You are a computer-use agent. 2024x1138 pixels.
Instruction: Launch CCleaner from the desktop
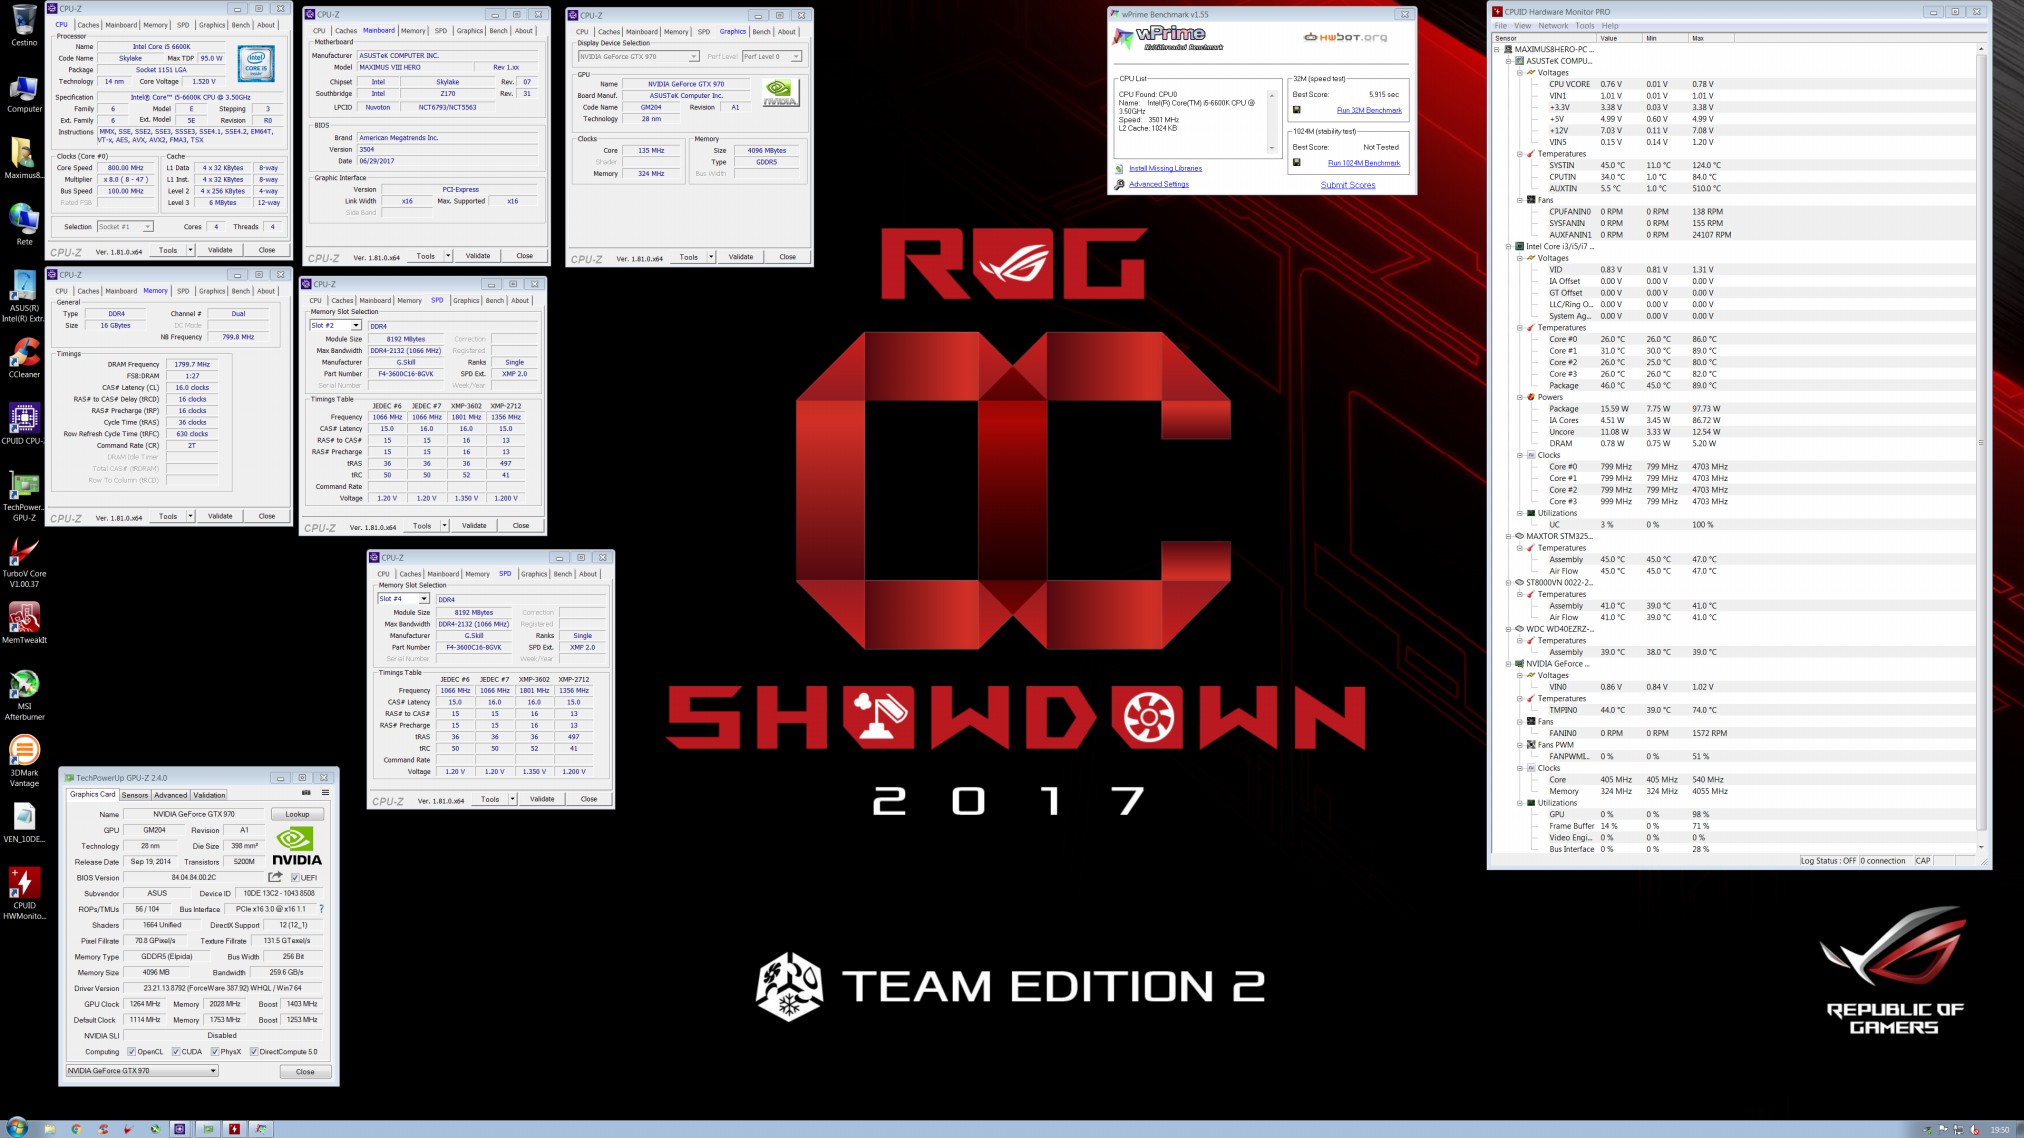[24, 358]
